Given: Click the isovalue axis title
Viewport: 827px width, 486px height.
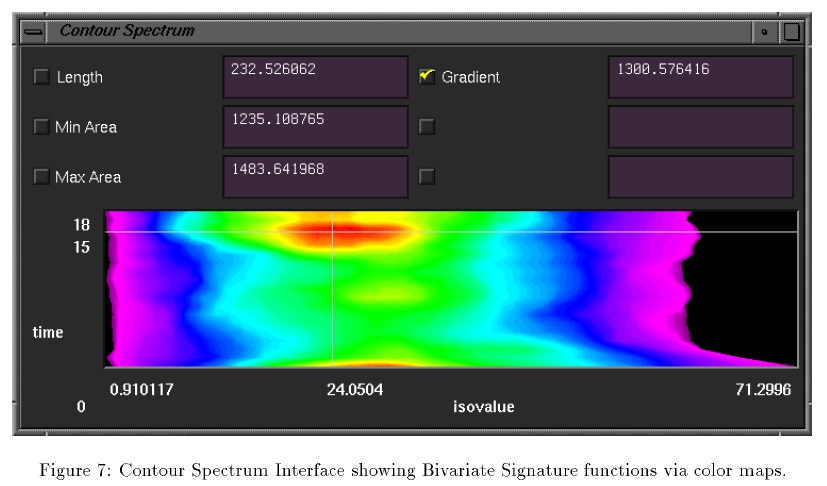Looking at the screenshot, I should click(x=484, y=406).
